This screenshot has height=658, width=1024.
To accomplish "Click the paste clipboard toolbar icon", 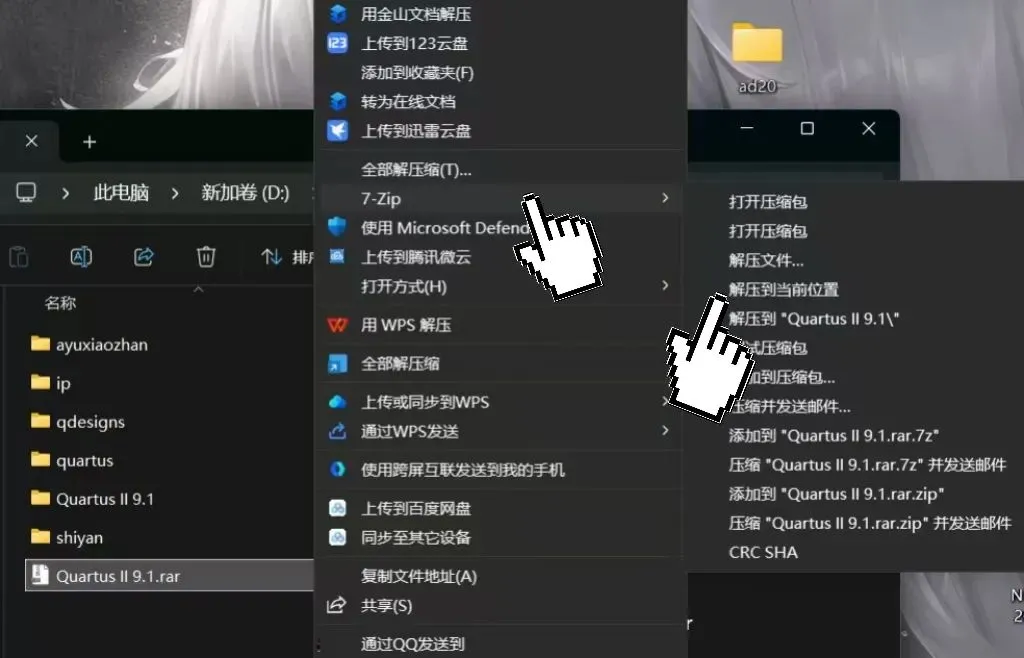I will coord(18,257).
